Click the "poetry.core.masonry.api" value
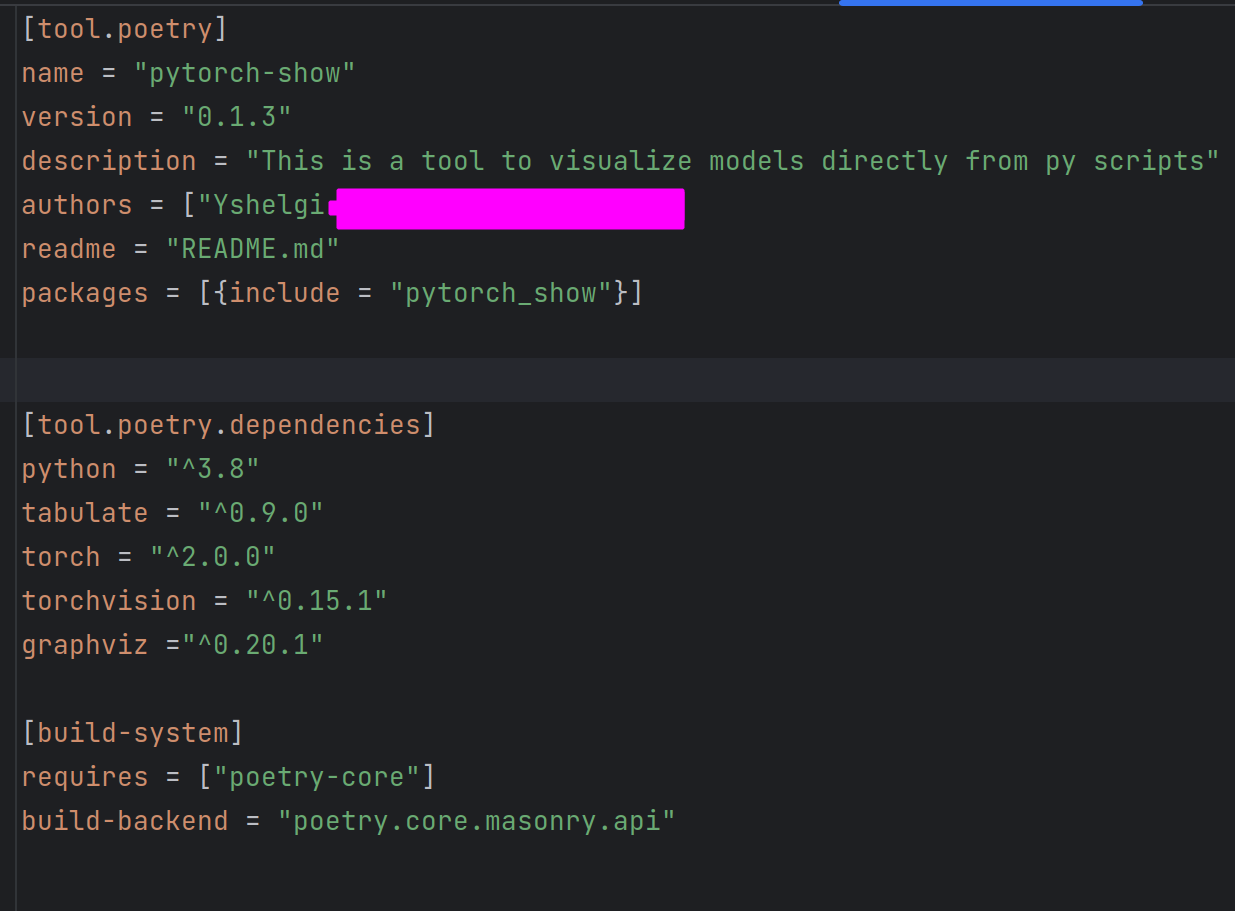This screenshot has width=1235, height=911. point(477,821)
